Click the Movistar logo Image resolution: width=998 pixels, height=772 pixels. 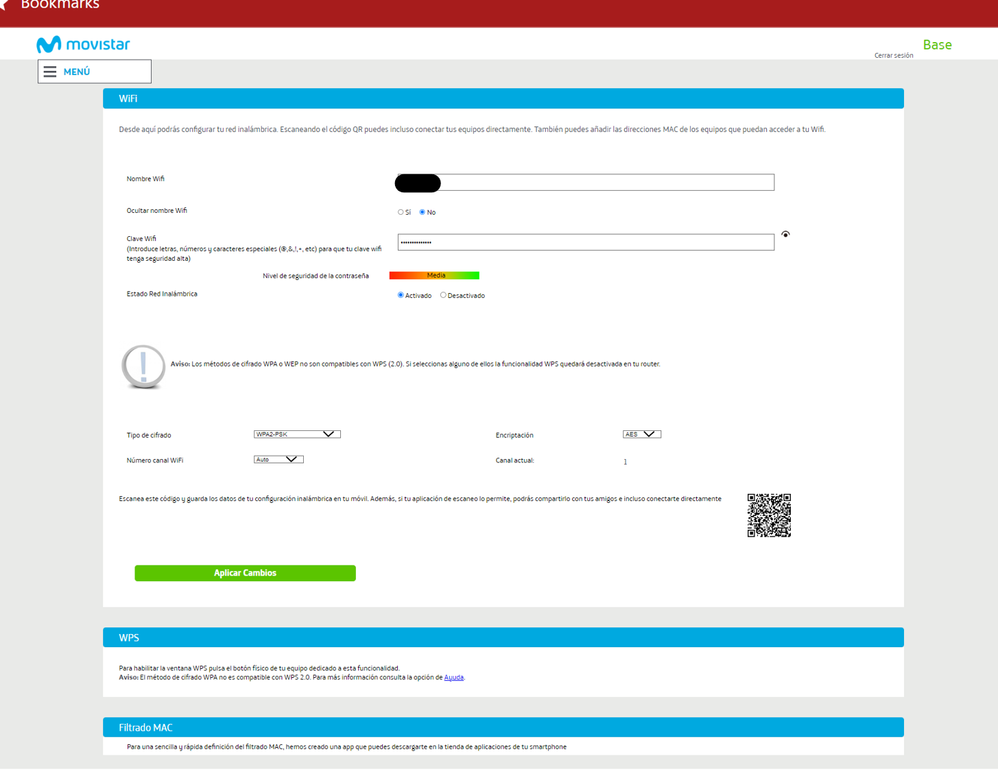tap(83, 44)
